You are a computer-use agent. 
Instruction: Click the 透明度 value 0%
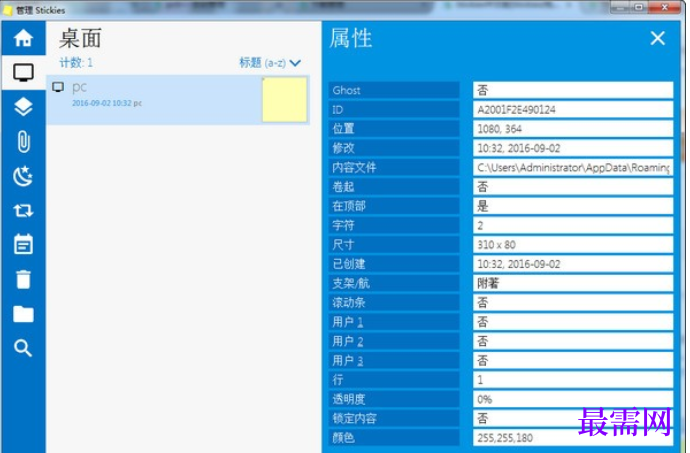pyautogui.click(x=573, y=399)
